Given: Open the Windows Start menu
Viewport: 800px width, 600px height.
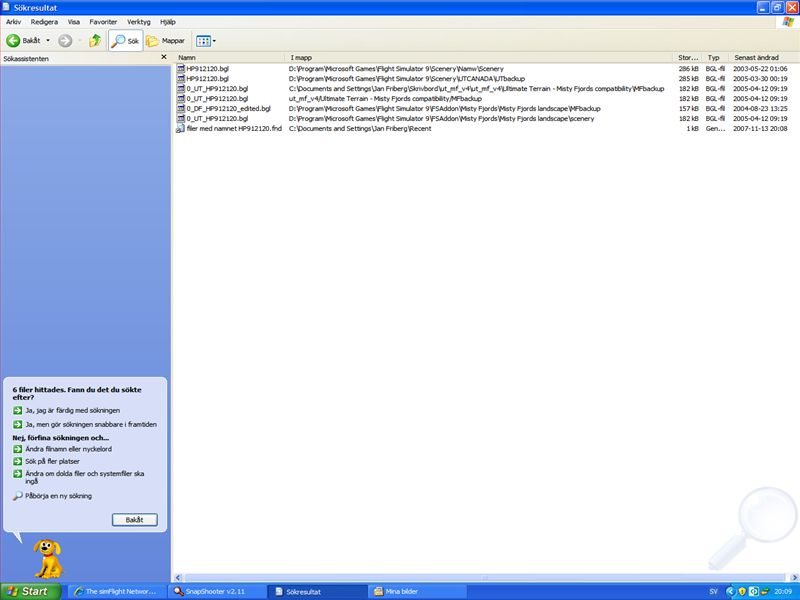Looking at the screenshot, I should [31, 592].
